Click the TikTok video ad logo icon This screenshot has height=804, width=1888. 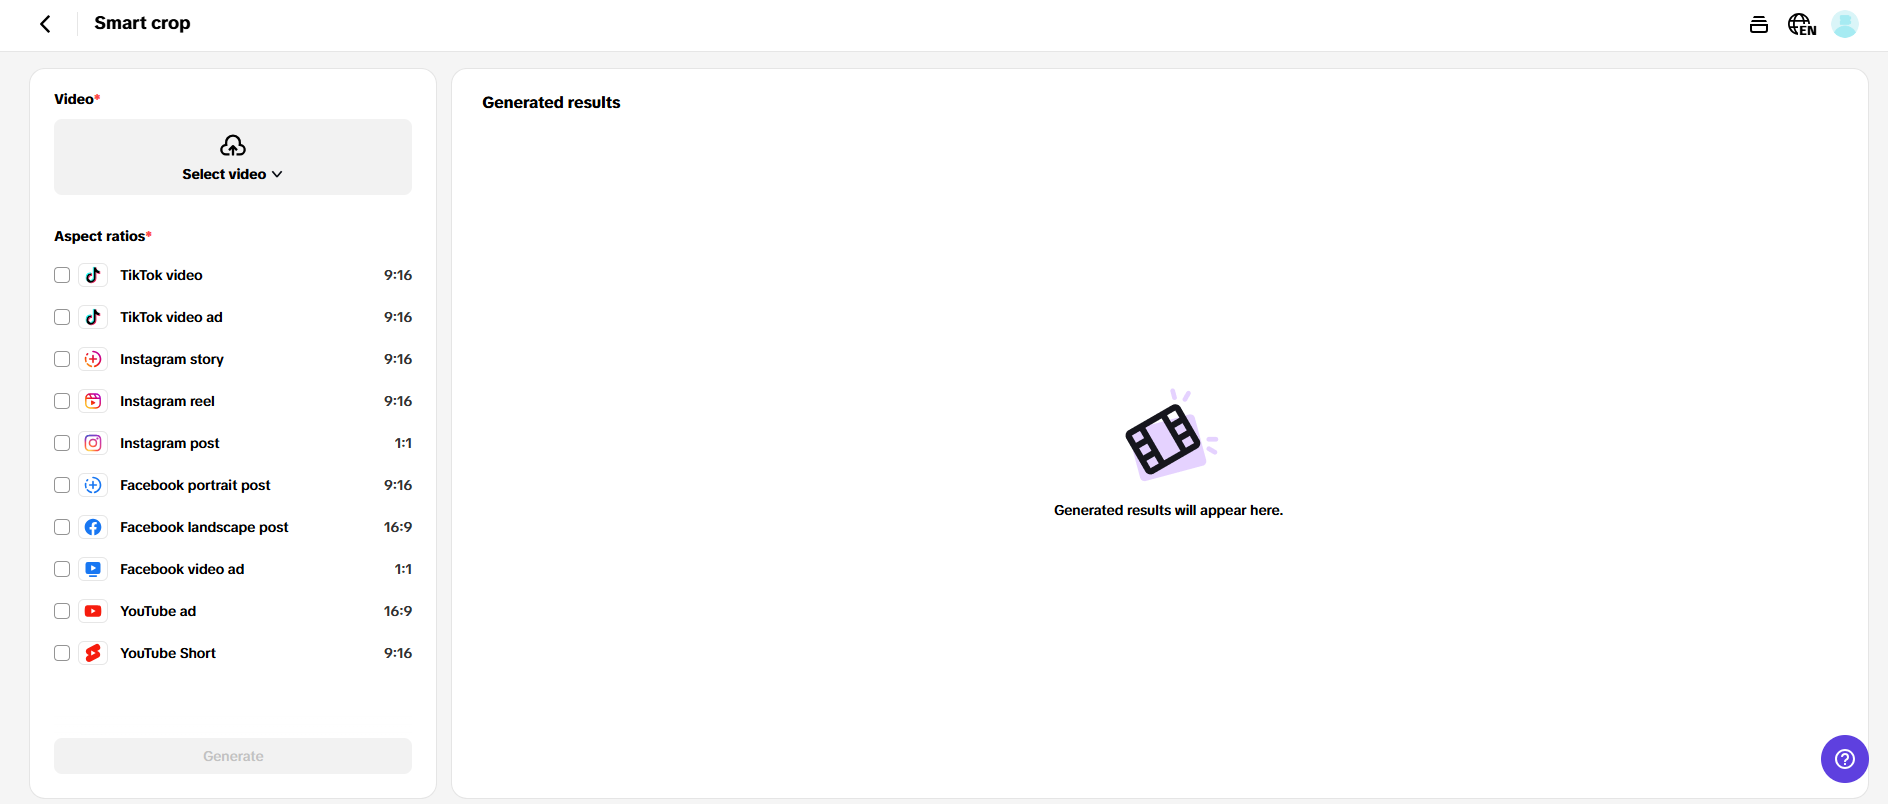93,317
